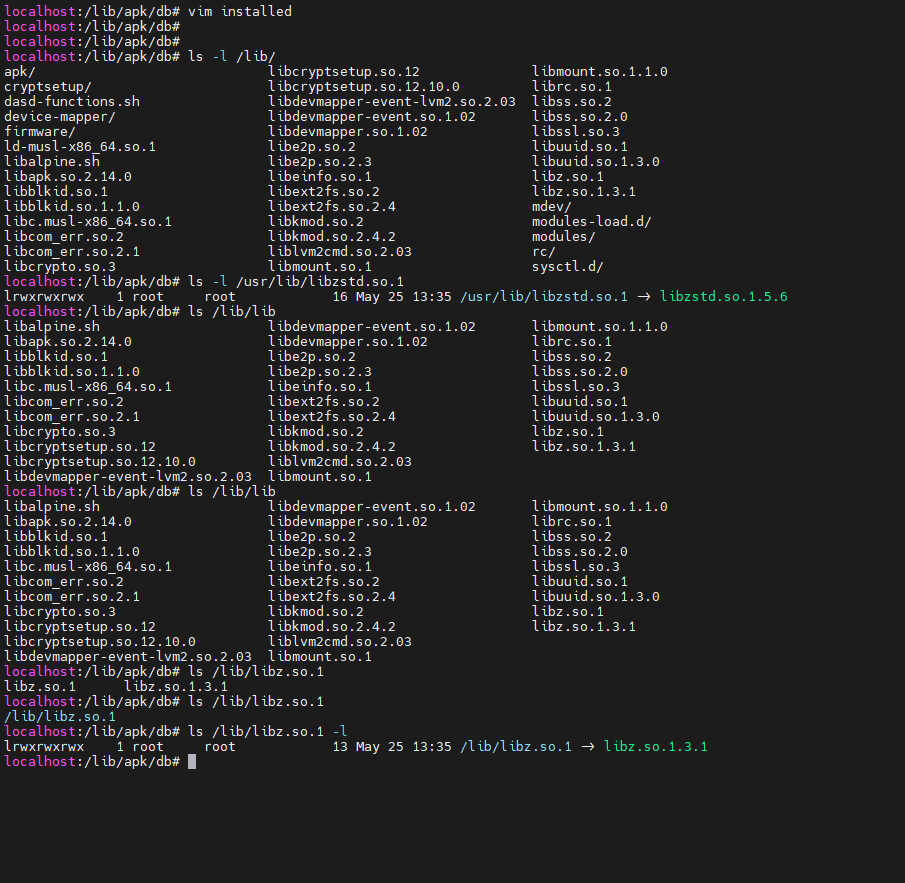Click the terminal cursor block at the prompt
Screen dimensions: 905x883
[x=192, y=762]
